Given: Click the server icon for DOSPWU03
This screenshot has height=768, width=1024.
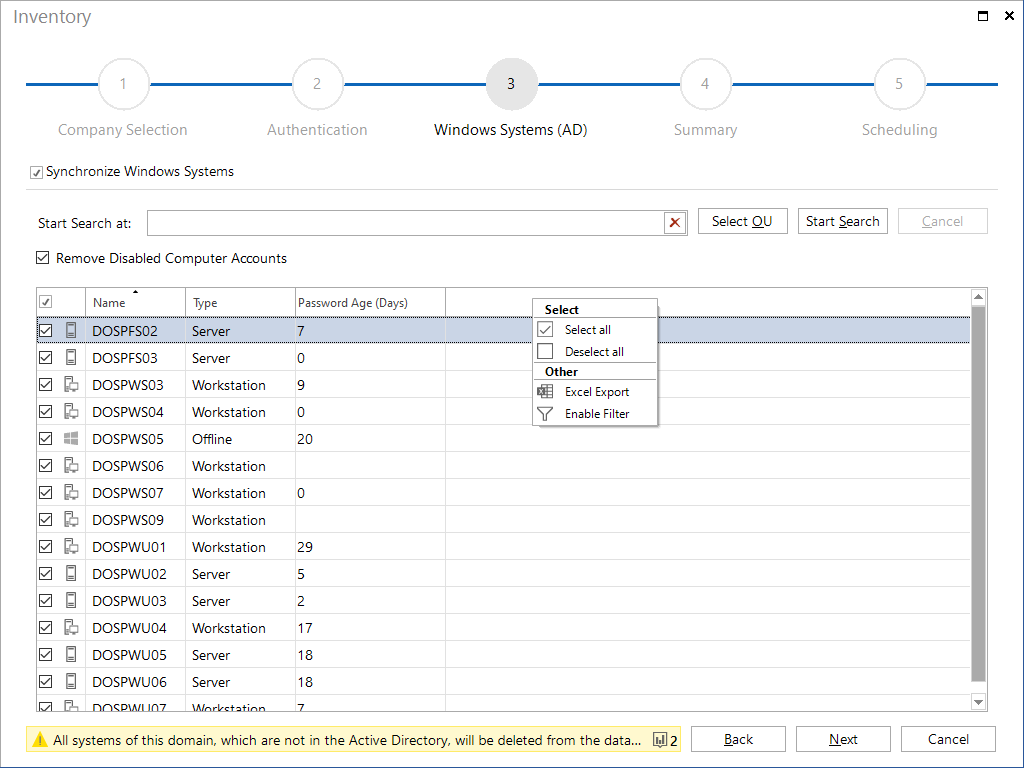Looking at the screenshot, I should click(71, 600).
